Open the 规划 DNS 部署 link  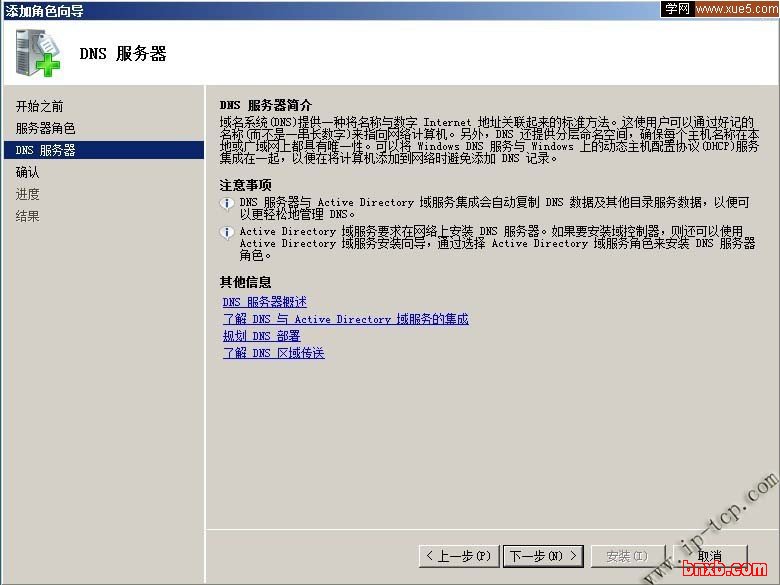pos(262,336)
